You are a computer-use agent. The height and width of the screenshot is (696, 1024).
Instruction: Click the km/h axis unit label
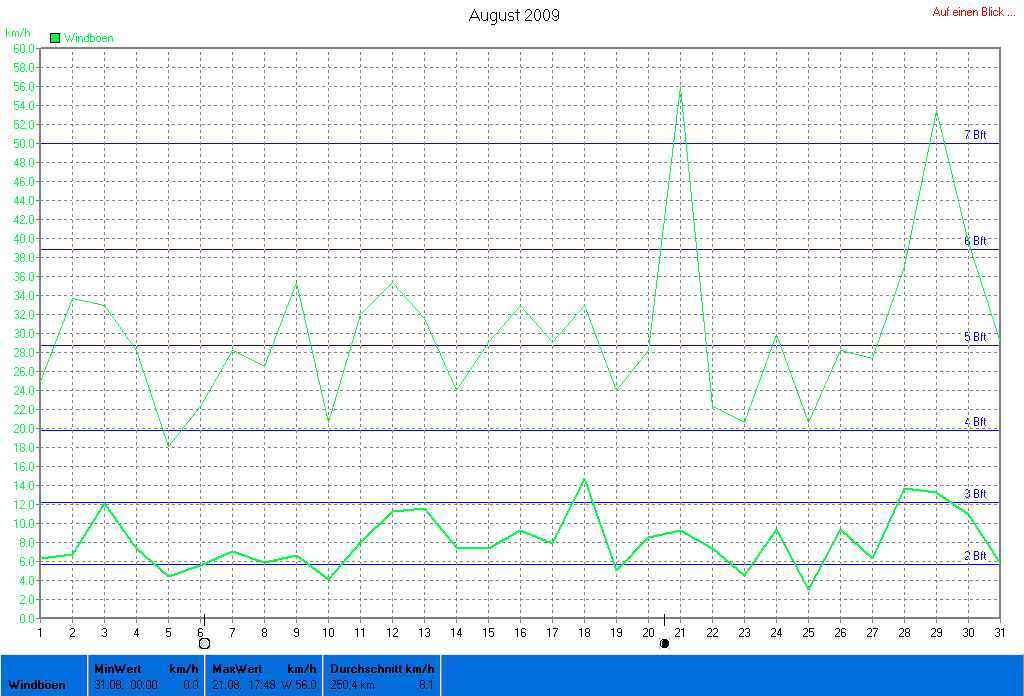[18, 33]
